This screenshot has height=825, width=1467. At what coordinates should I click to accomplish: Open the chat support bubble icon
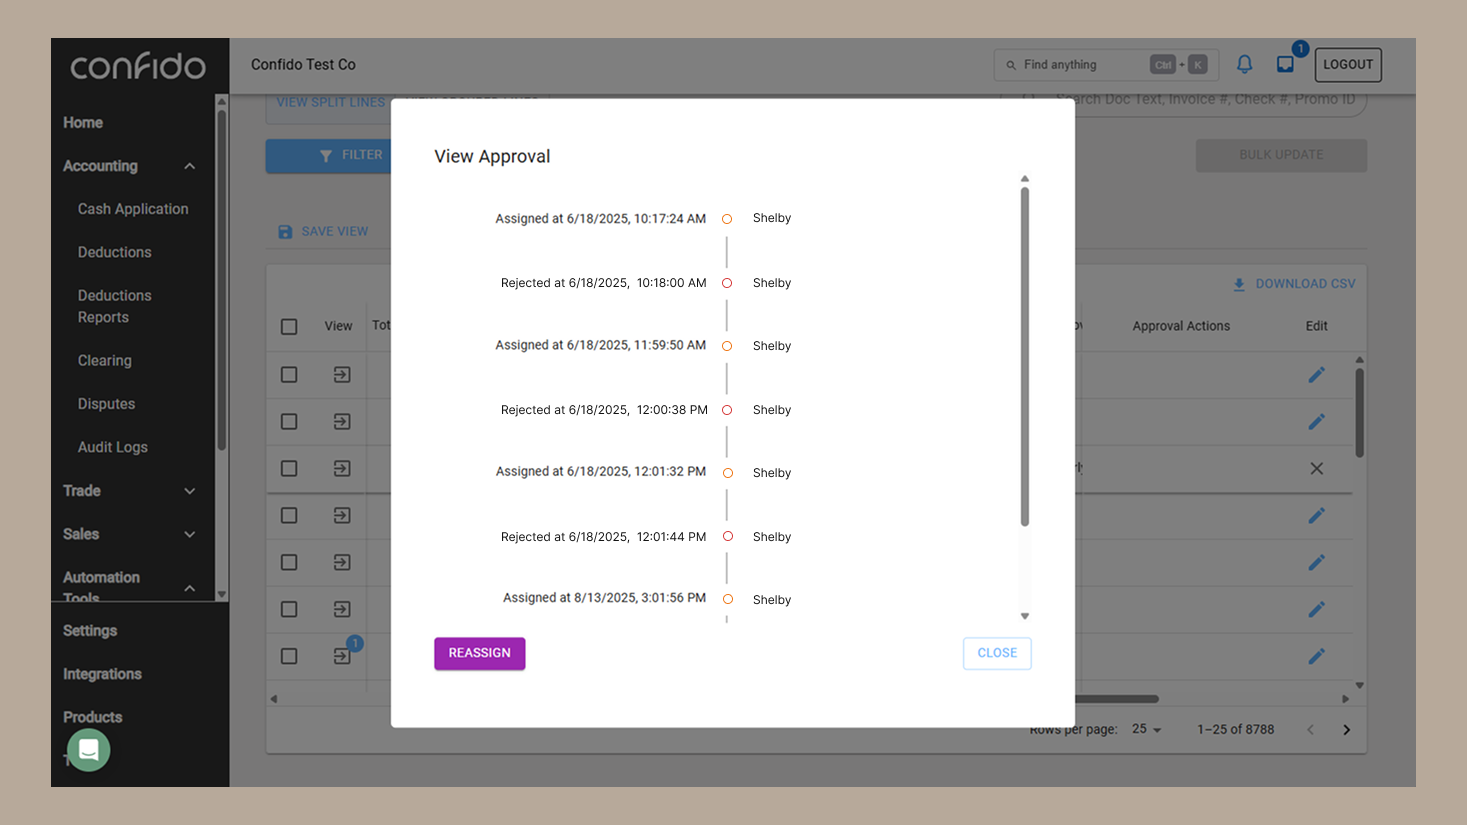[x=89, y=749]
